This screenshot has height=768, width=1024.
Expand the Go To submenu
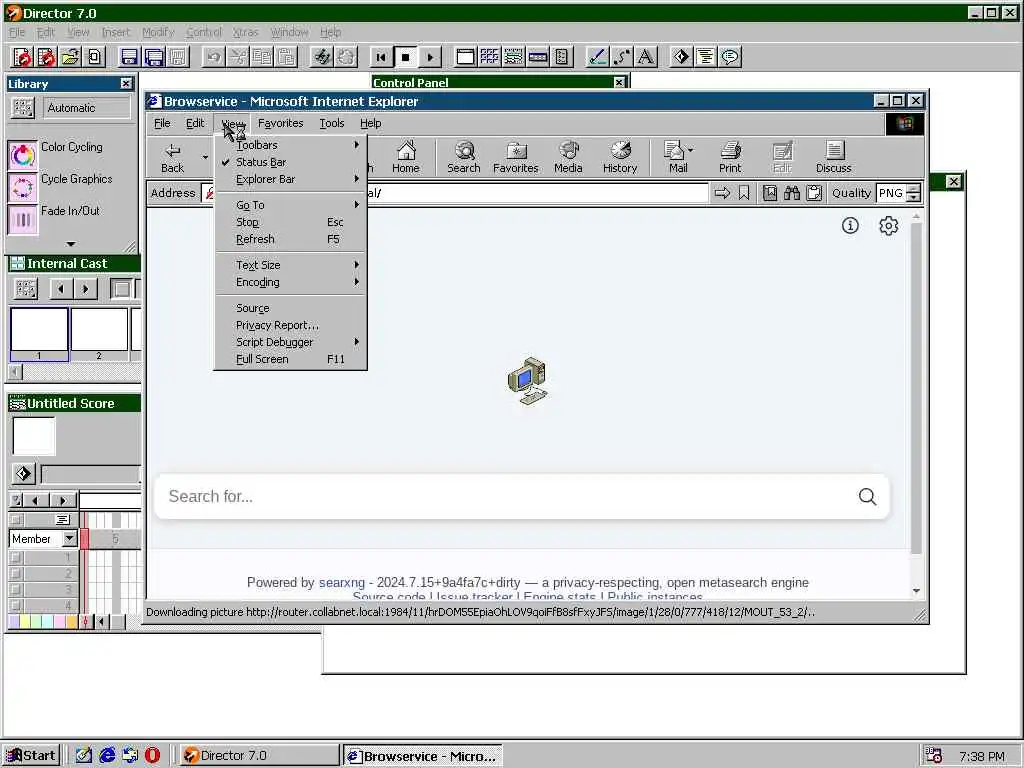291,205
